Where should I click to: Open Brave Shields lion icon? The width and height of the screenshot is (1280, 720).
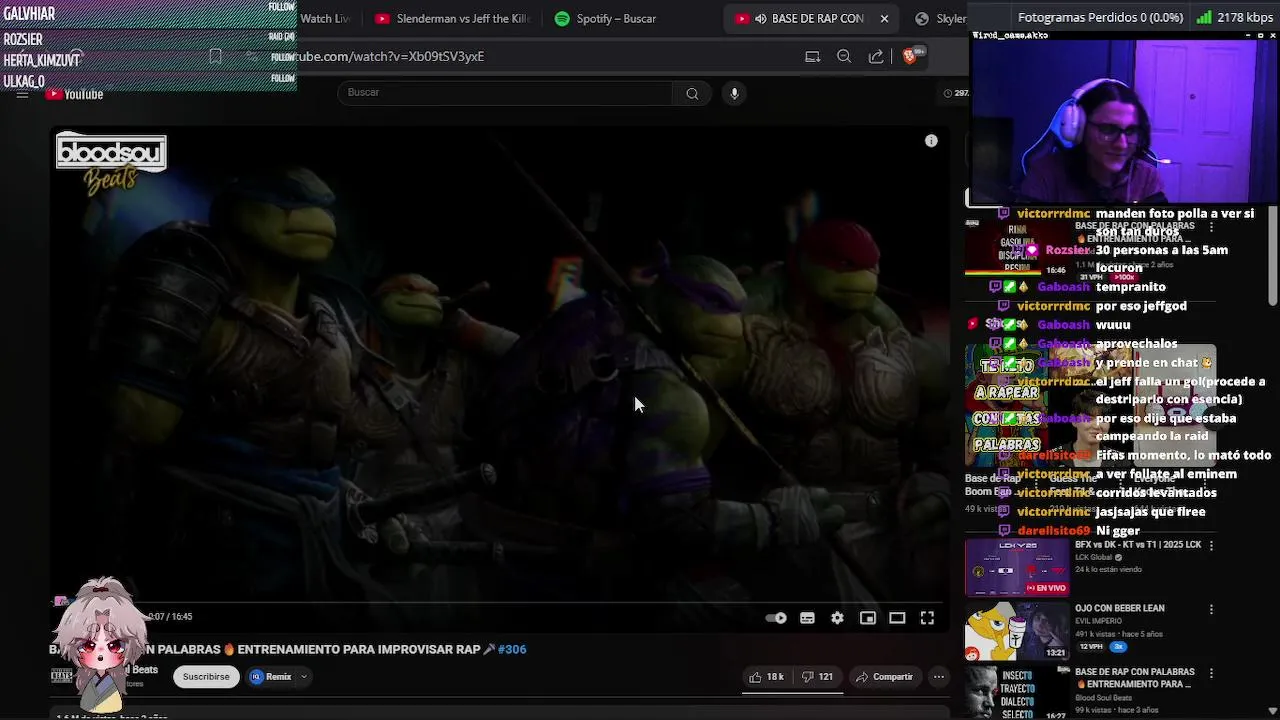909,56
